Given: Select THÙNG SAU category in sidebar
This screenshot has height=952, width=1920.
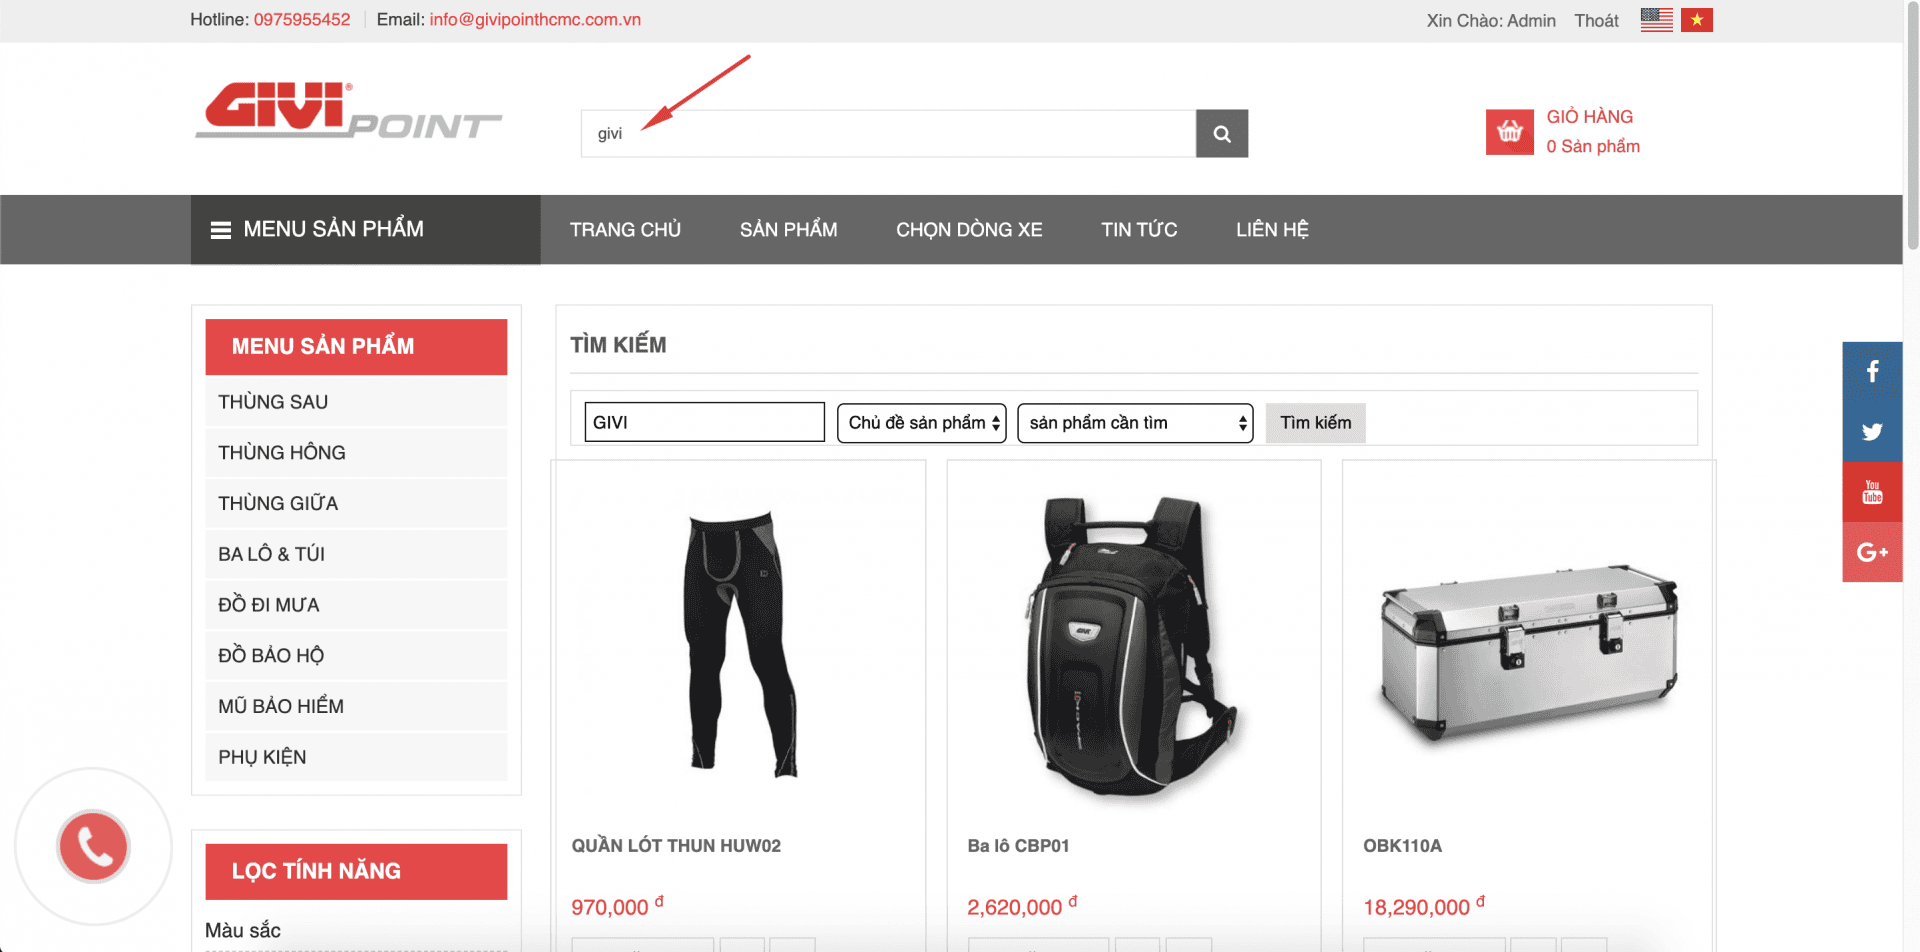Looking at the screenshot, I should [x=356, y=402].
